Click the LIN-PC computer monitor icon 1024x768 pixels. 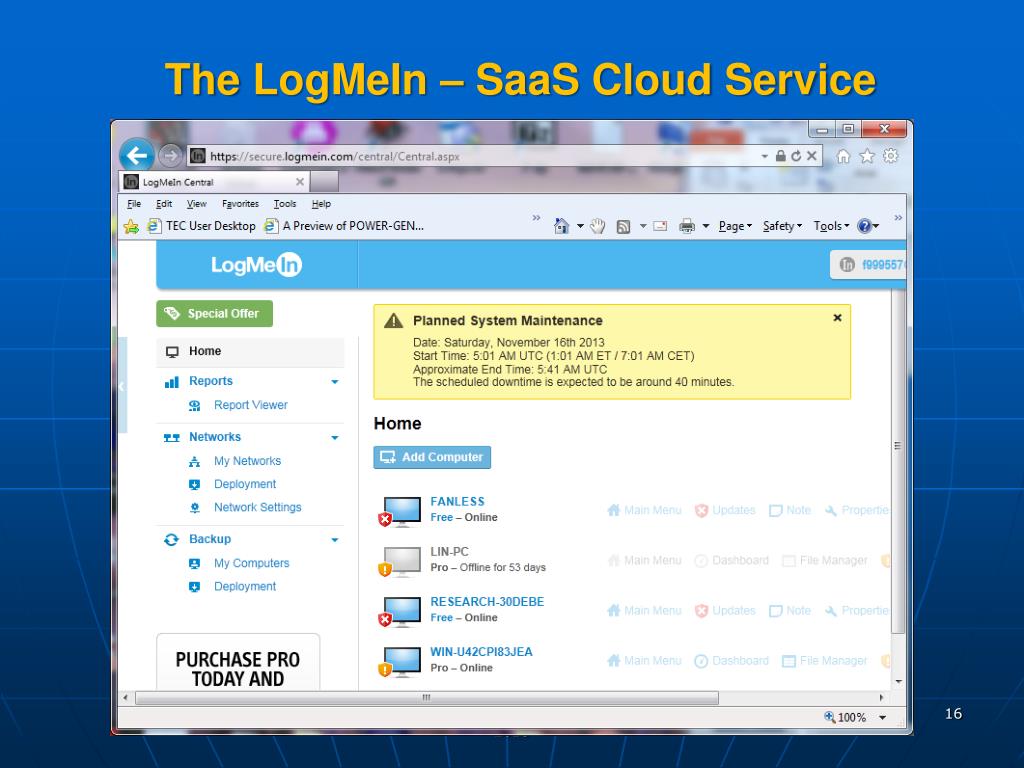click(401, 562)
